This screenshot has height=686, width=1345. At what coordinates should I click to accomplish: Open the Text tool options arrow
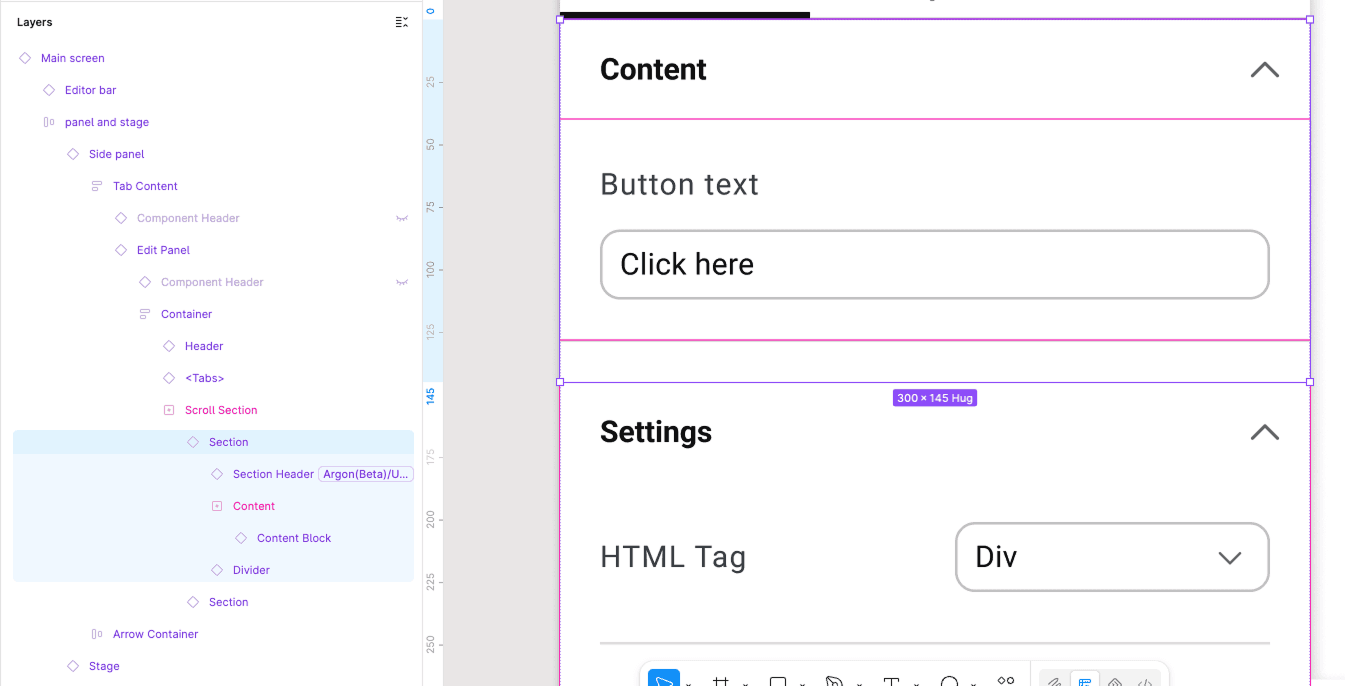point(916,684)
